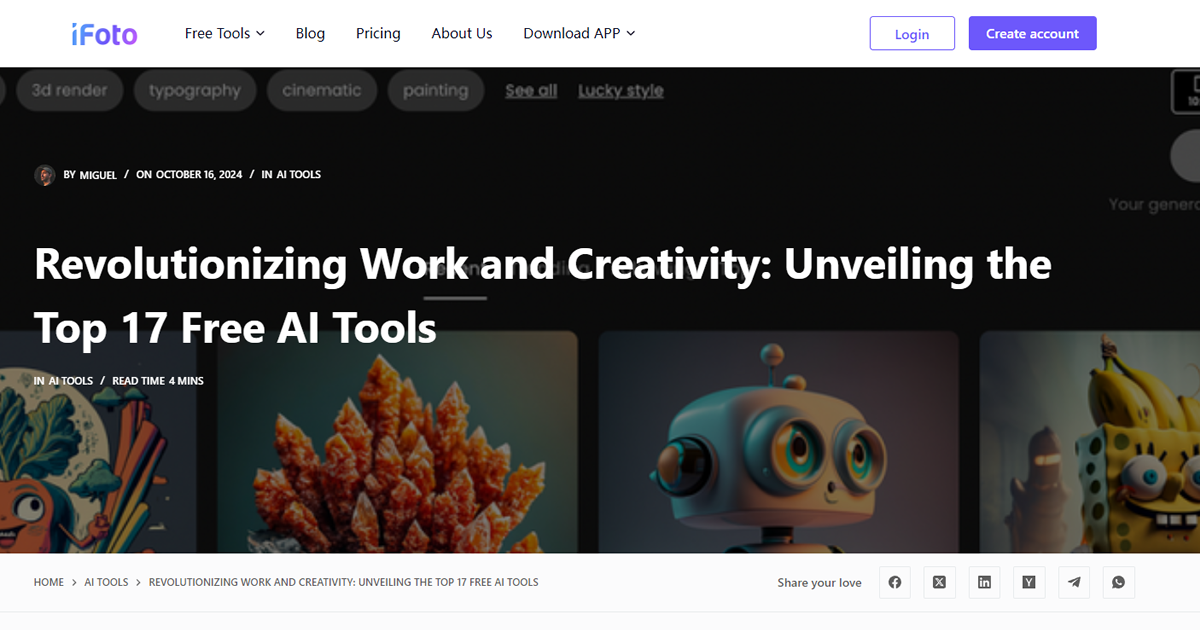Share the article on WhatsApp
The height and width of the screenshot is (630, 1200).
coord(1118,582)
